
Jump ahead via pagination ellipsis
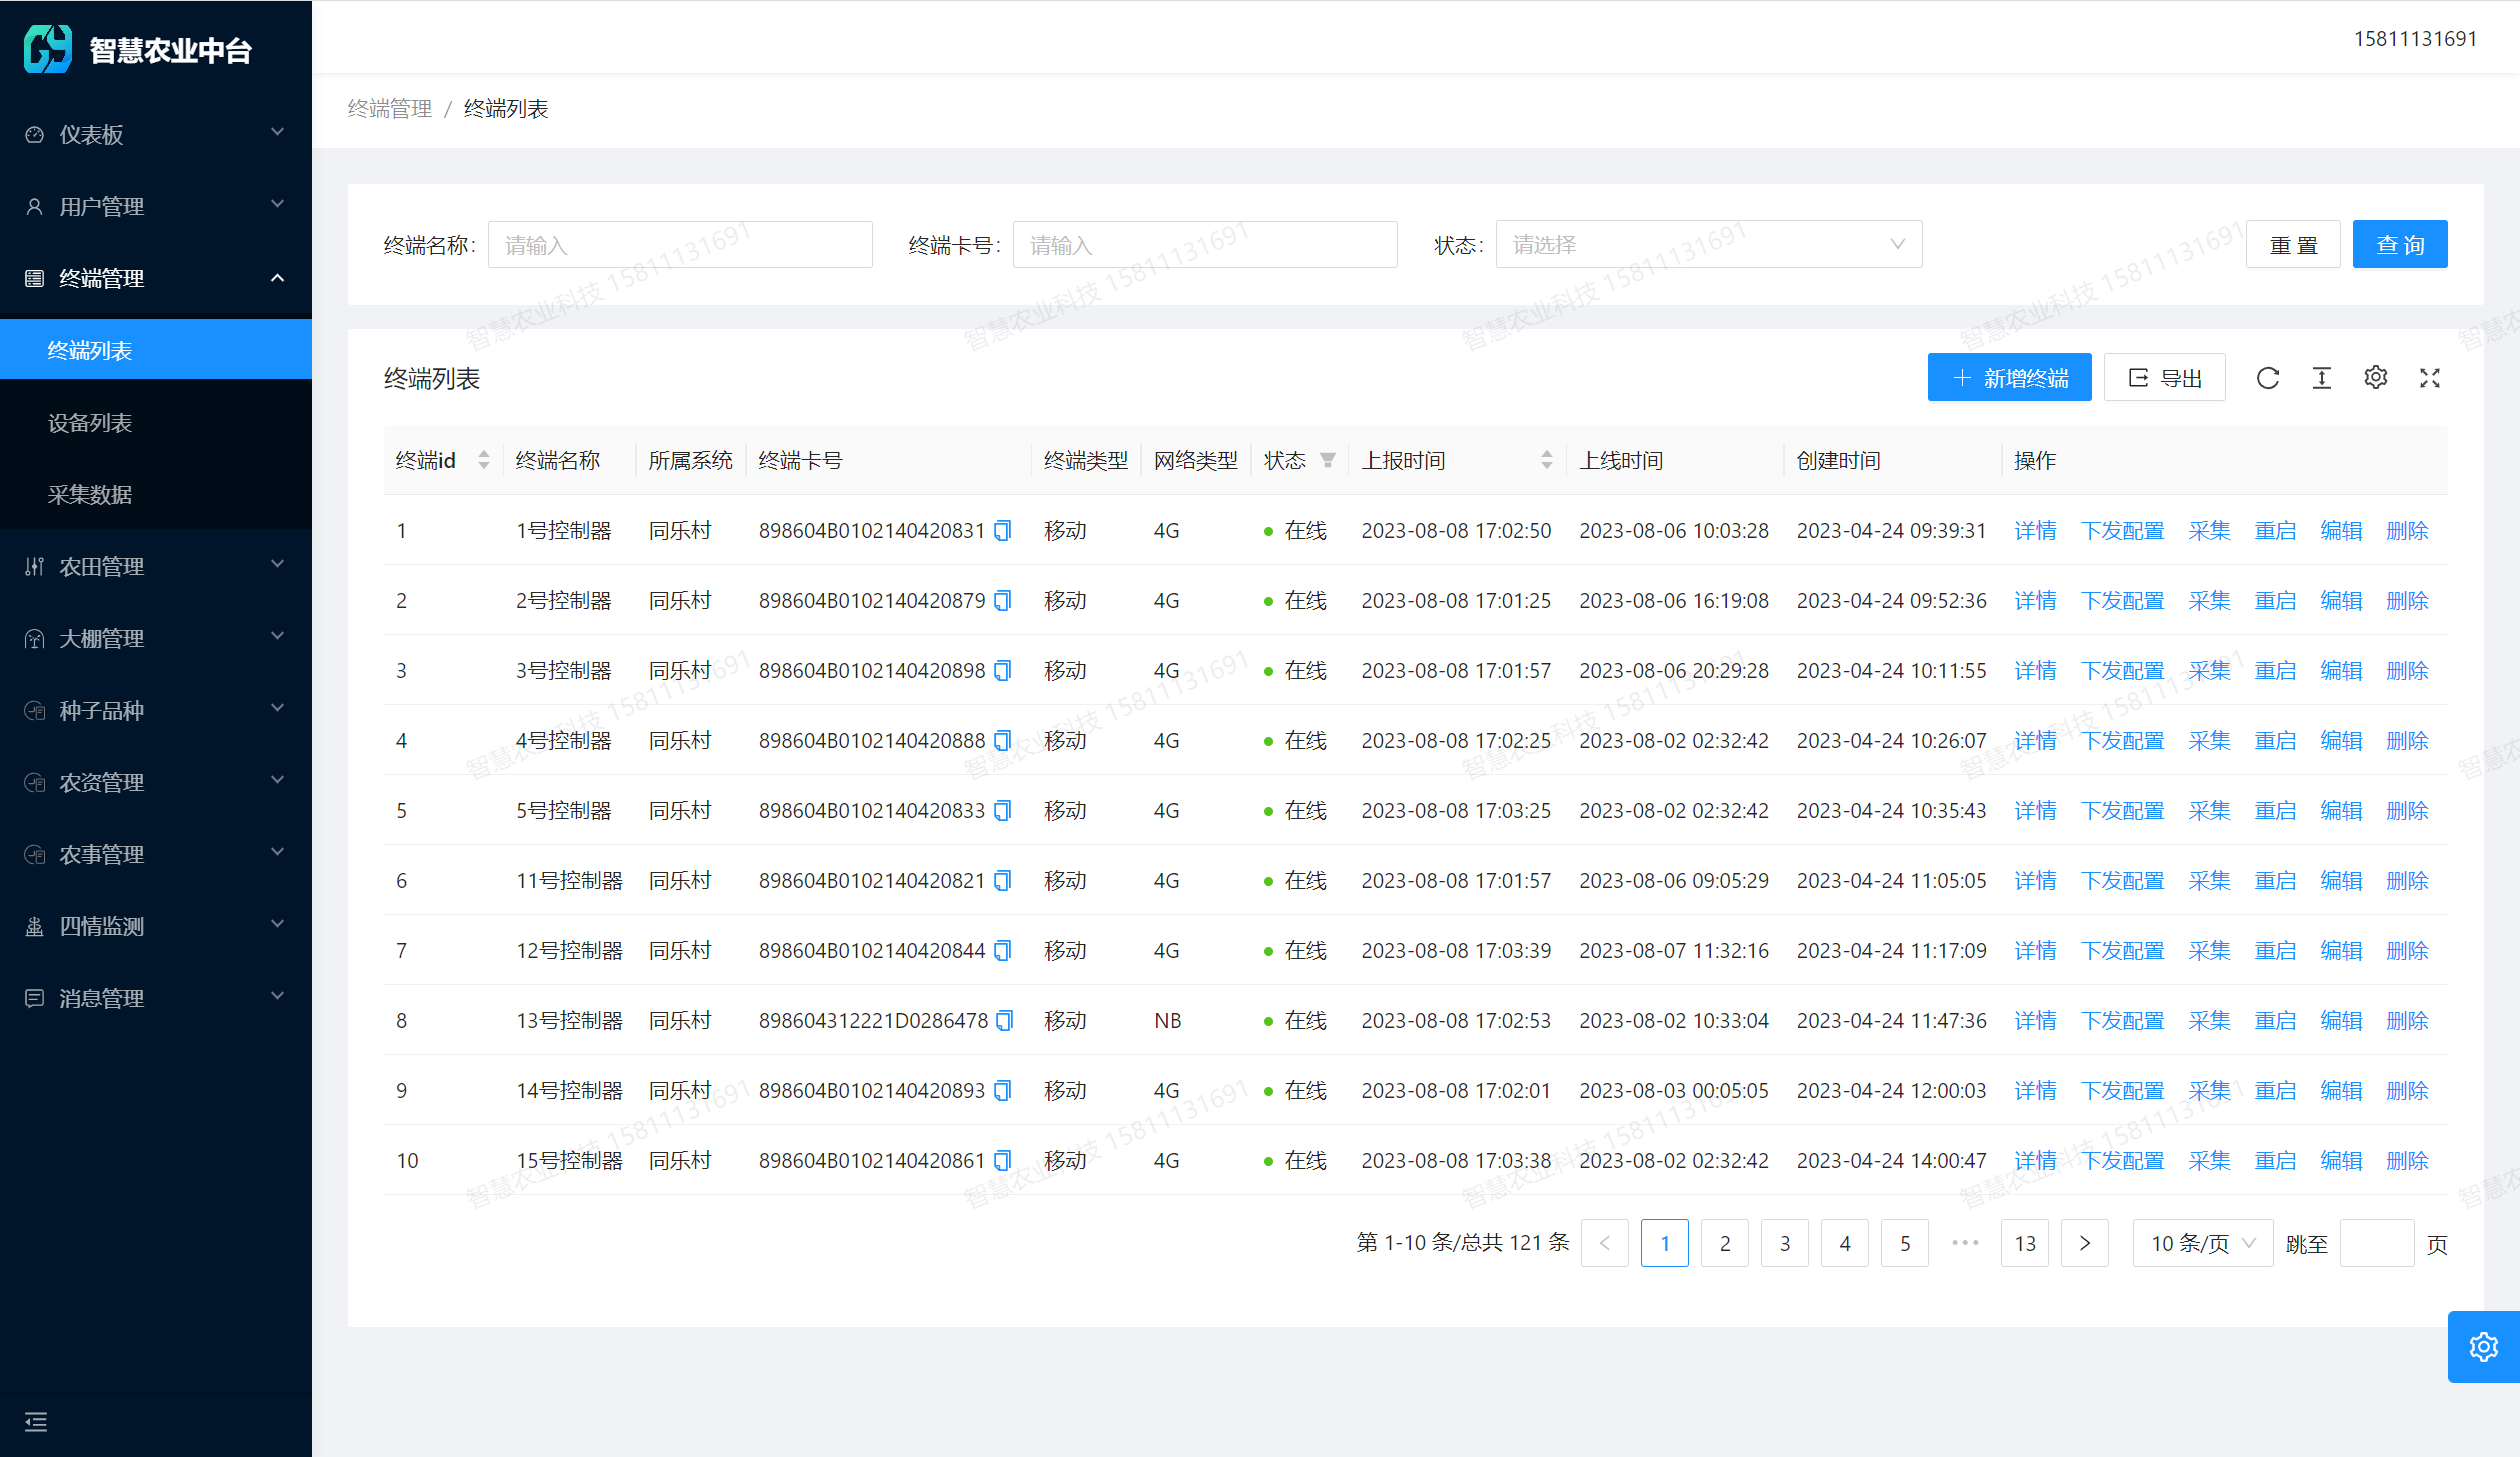click(1965, 1243)
